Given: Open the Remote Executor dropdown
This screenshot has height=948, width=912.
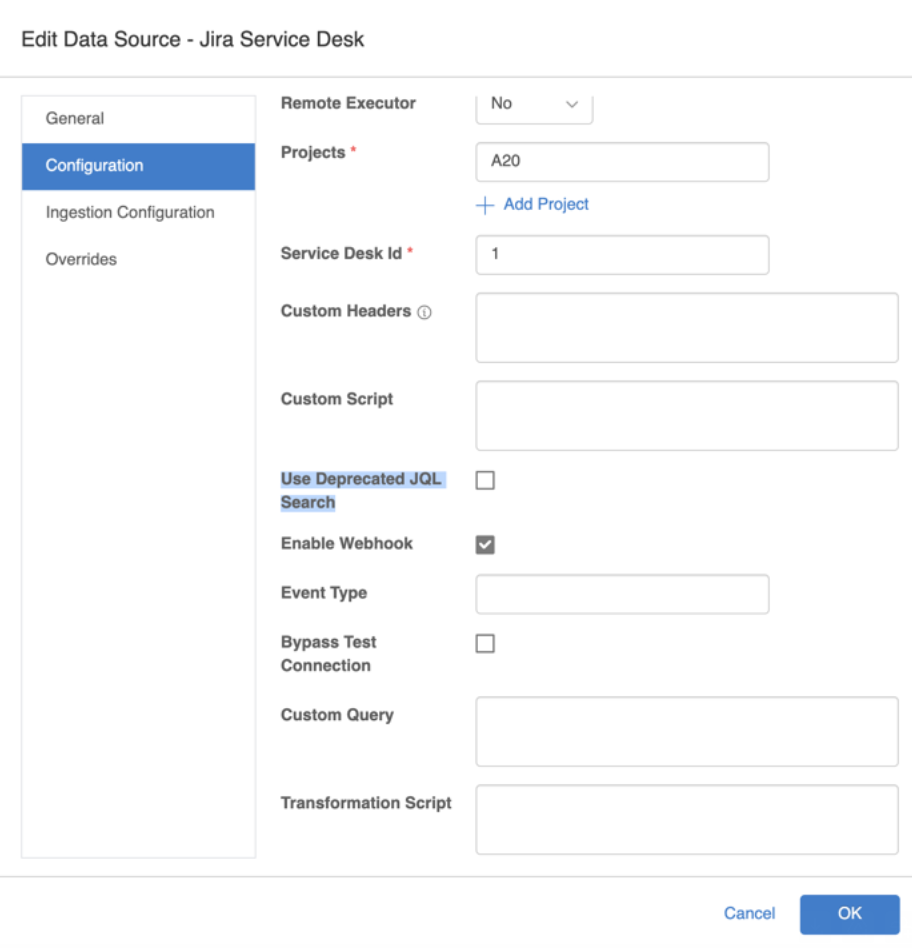Looking at the screenshot, I should (x=534, y=105).
